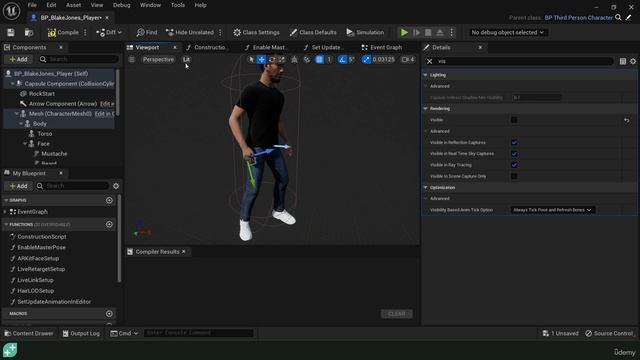
Task: Open Class Settings
Action: [x=256, y=32]
